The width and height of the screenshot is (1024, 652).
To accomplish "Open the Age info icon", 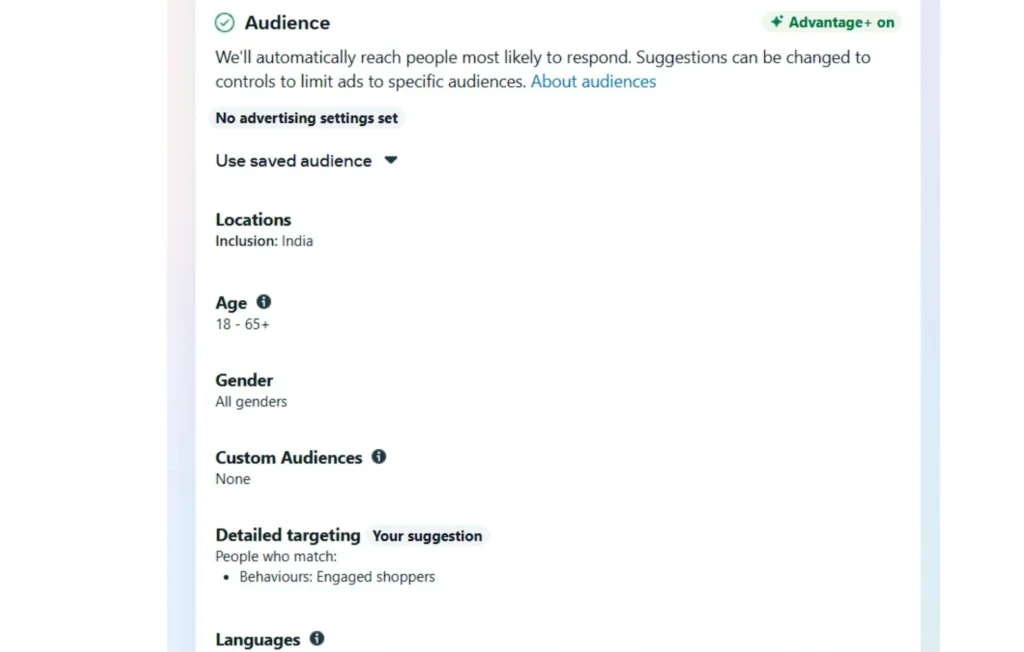I will tap(263, 302).
